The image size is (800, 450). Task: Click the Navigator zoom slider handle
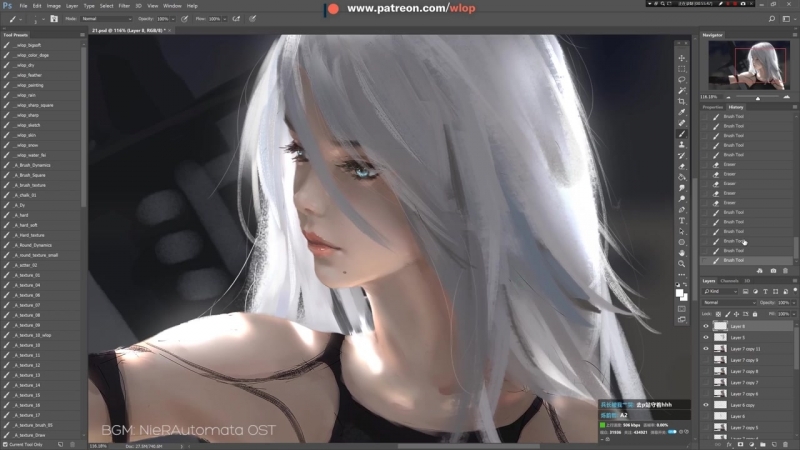click(x=758, y=97)
